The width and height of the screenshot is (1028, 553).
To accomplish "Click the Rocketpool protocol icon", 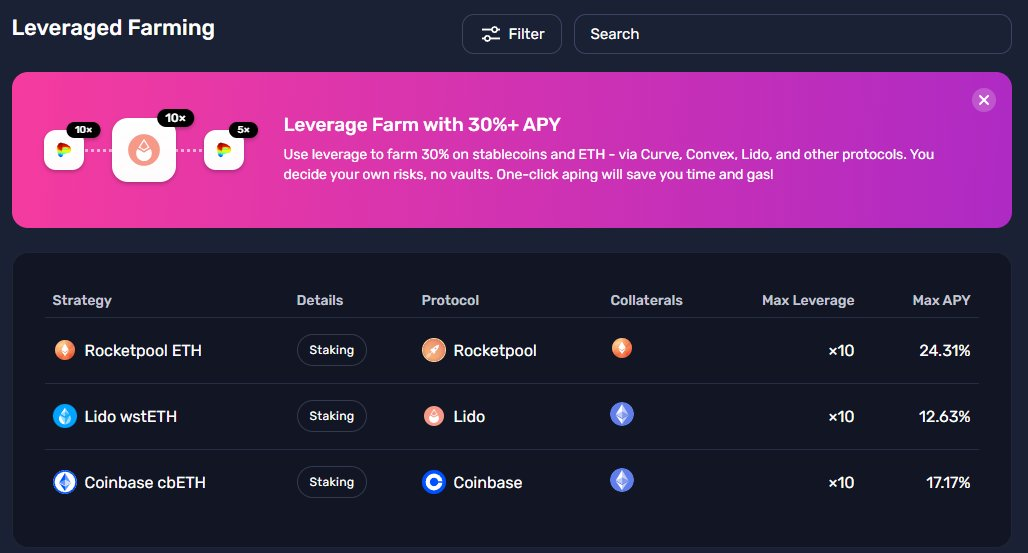I will click(x=434, y=350).
